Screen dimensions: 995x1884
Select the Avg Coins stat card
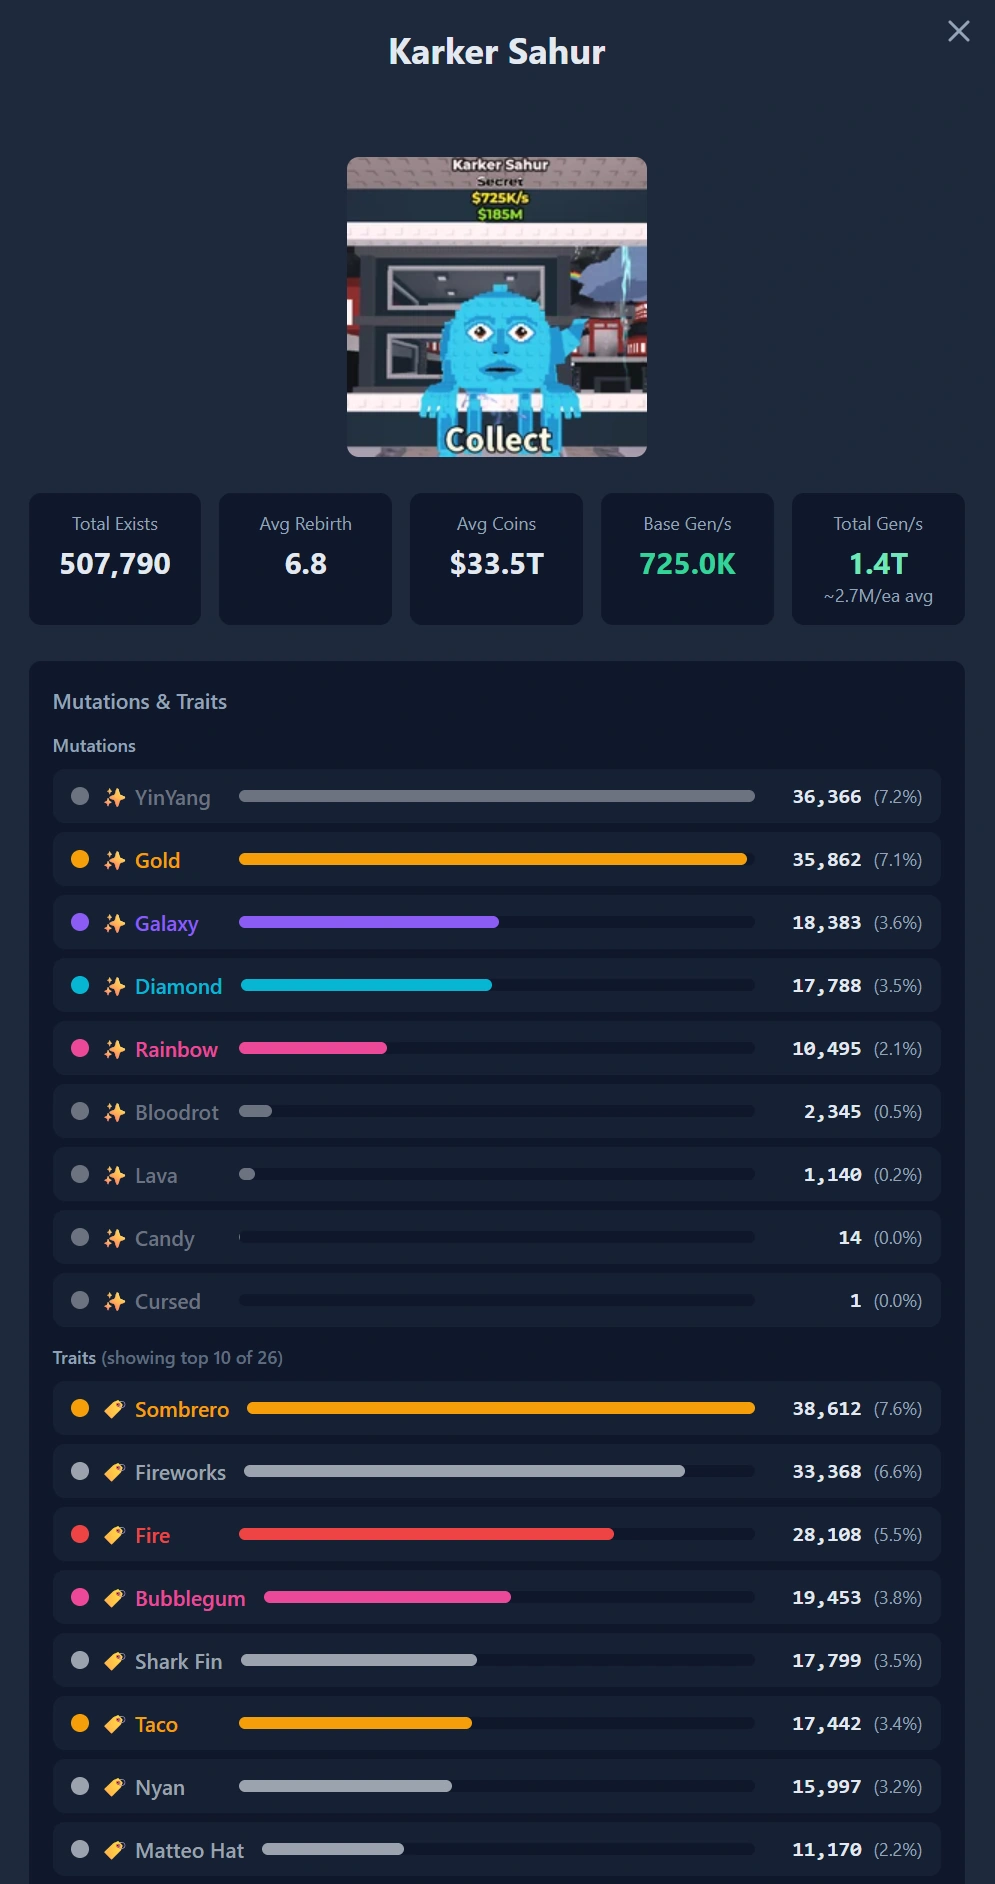point(496,559)
